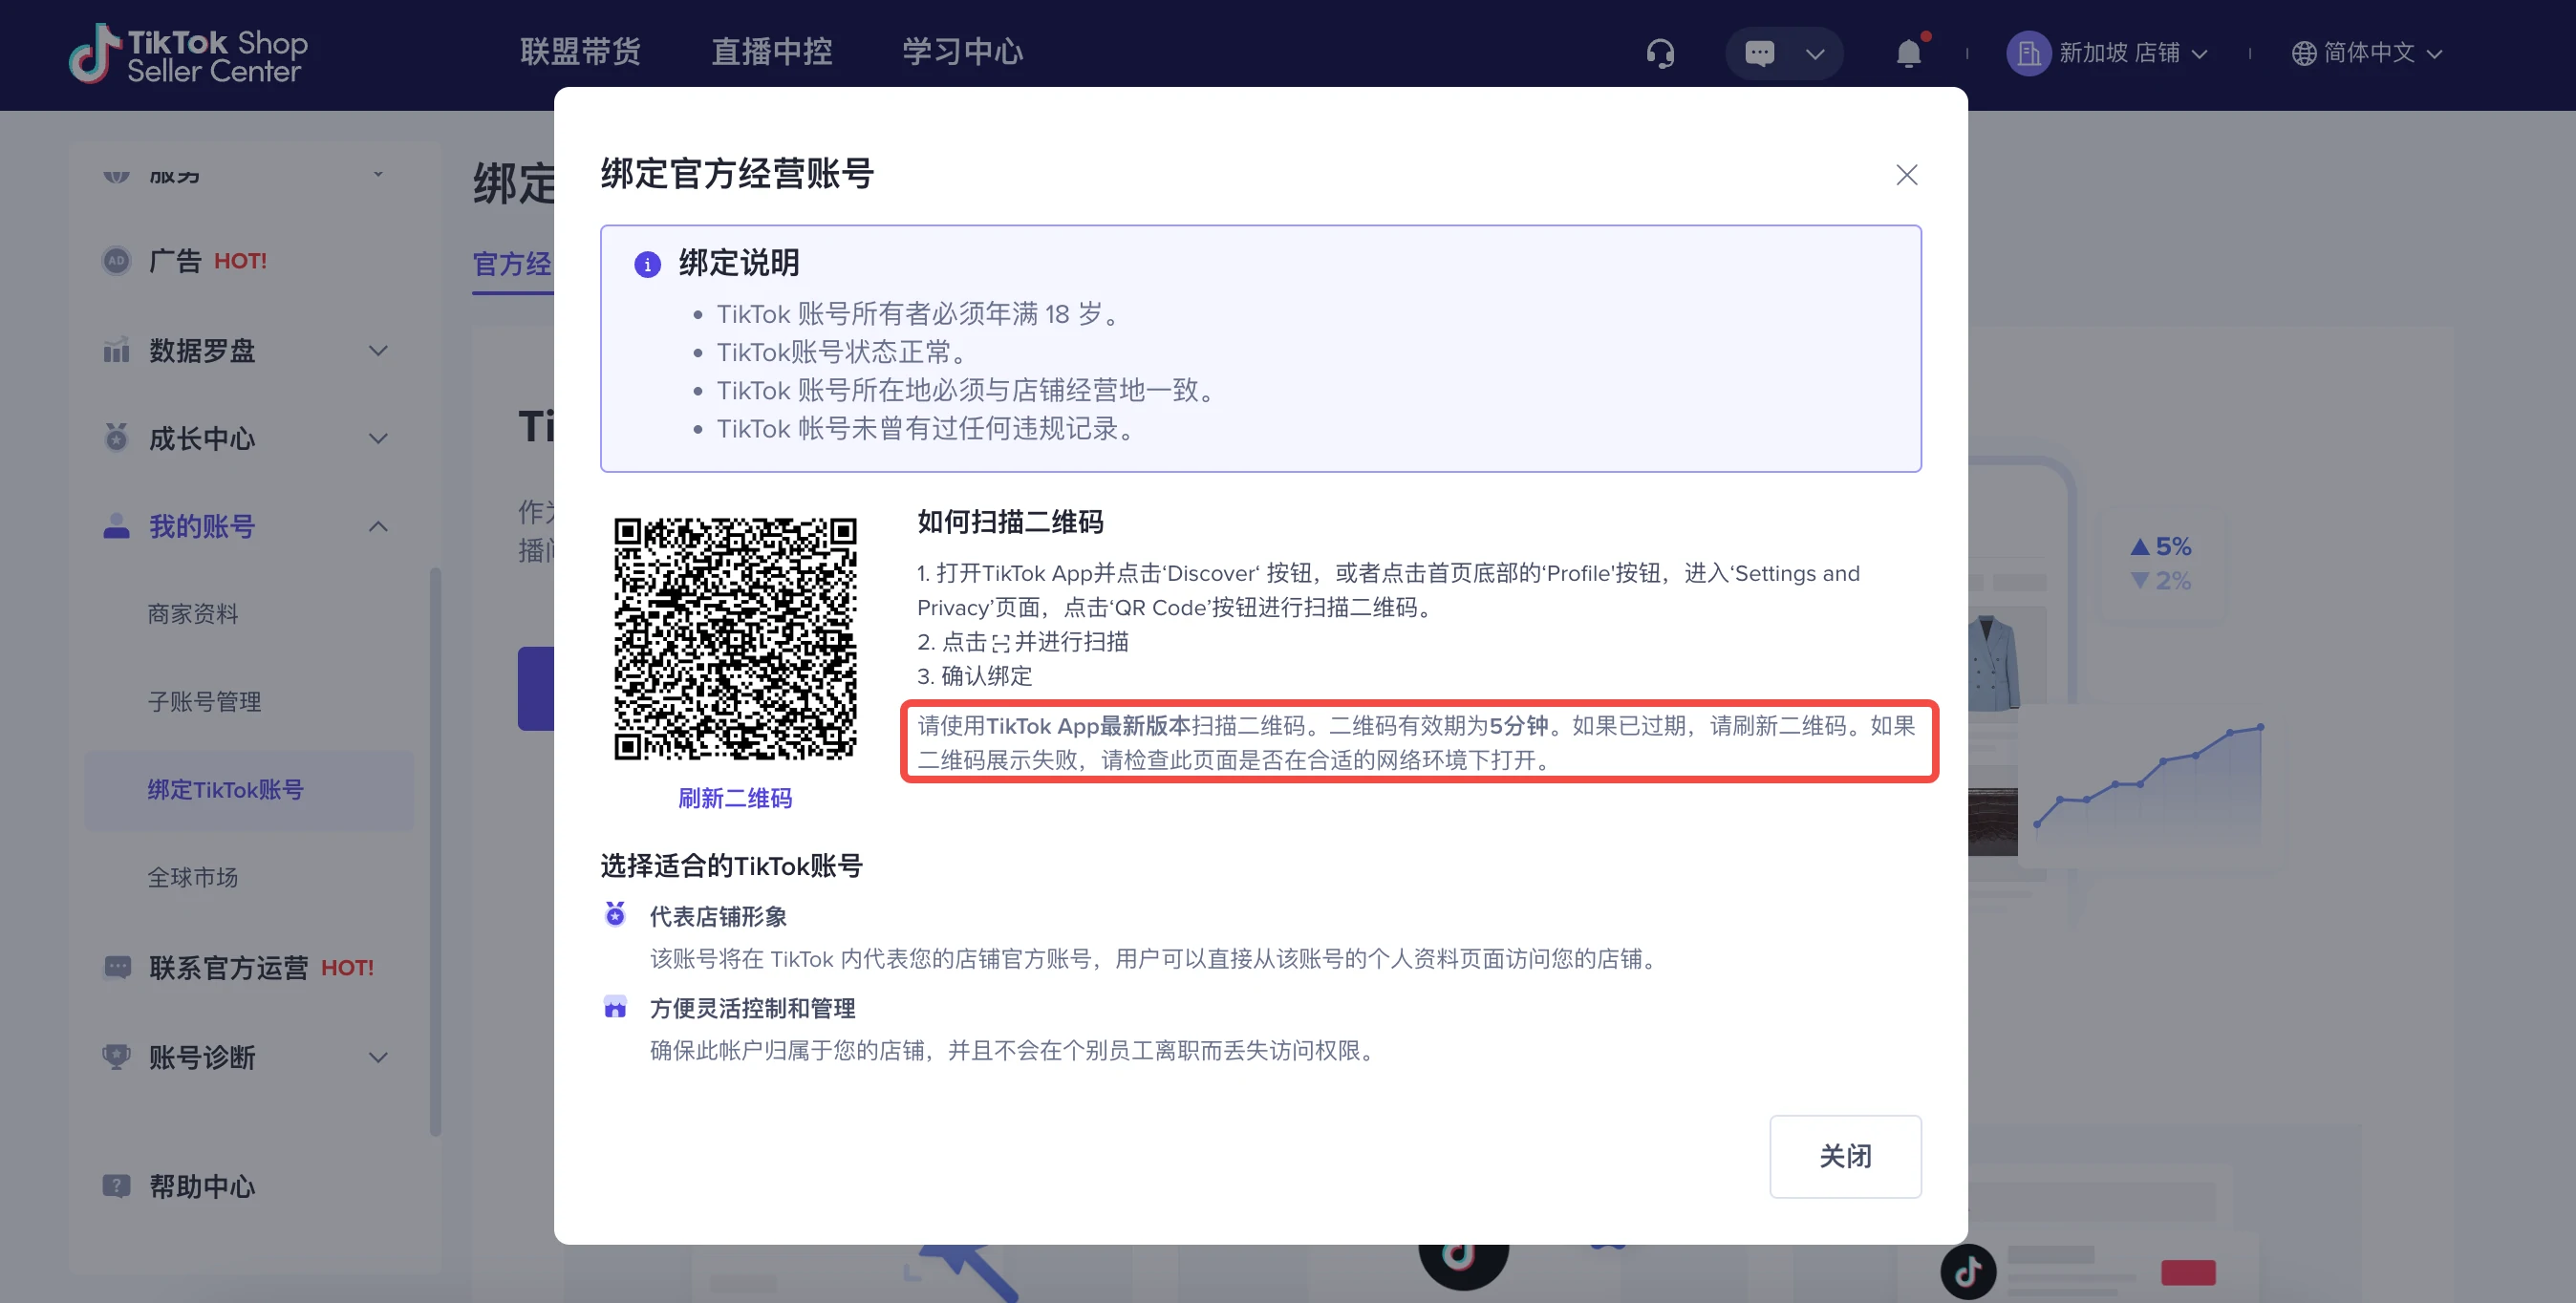Click the globe language icon
The image size is (2576, 1303).
click(x=2303, y=53)
